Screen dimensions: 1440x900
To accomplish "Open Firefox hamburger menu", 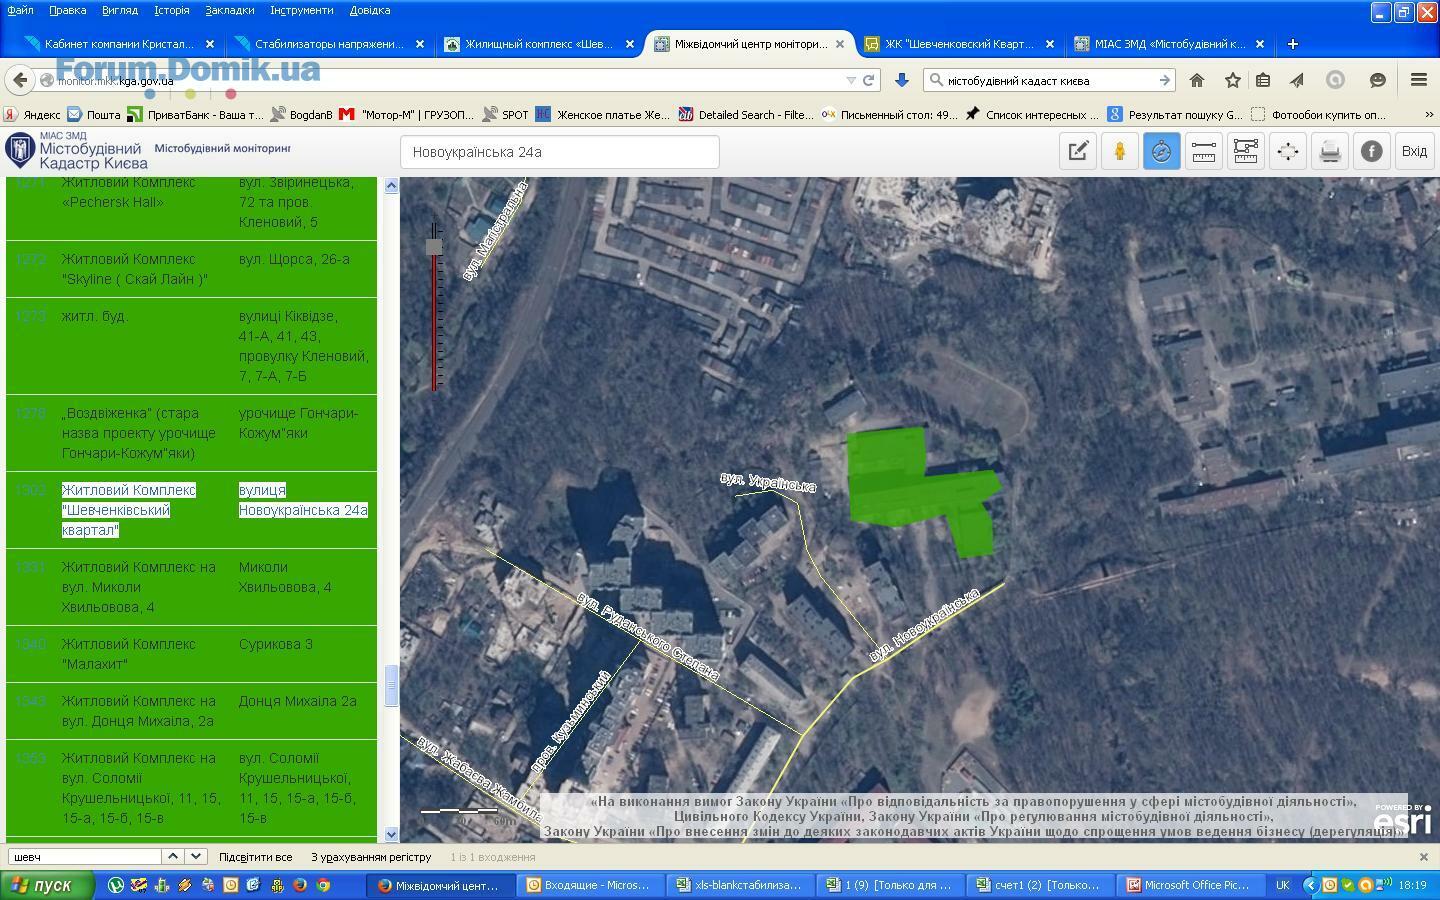I will [x=1418, y=80].
